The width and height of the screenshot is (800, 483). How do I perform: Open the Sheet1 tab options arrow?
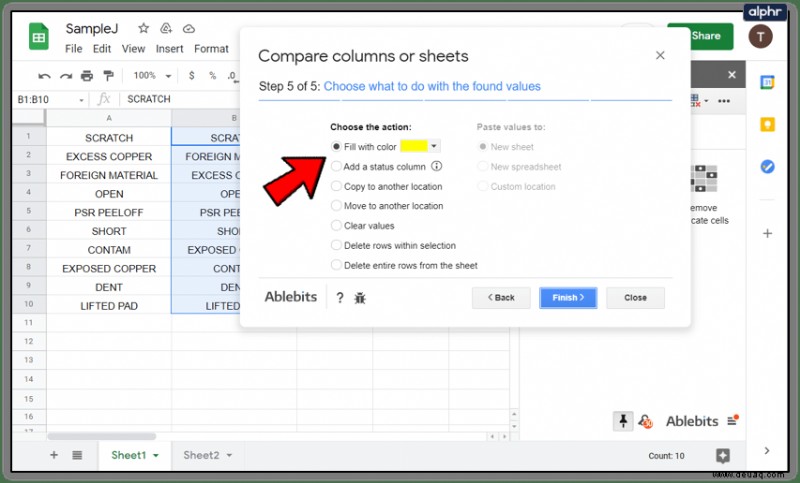[x=156, y=455]
